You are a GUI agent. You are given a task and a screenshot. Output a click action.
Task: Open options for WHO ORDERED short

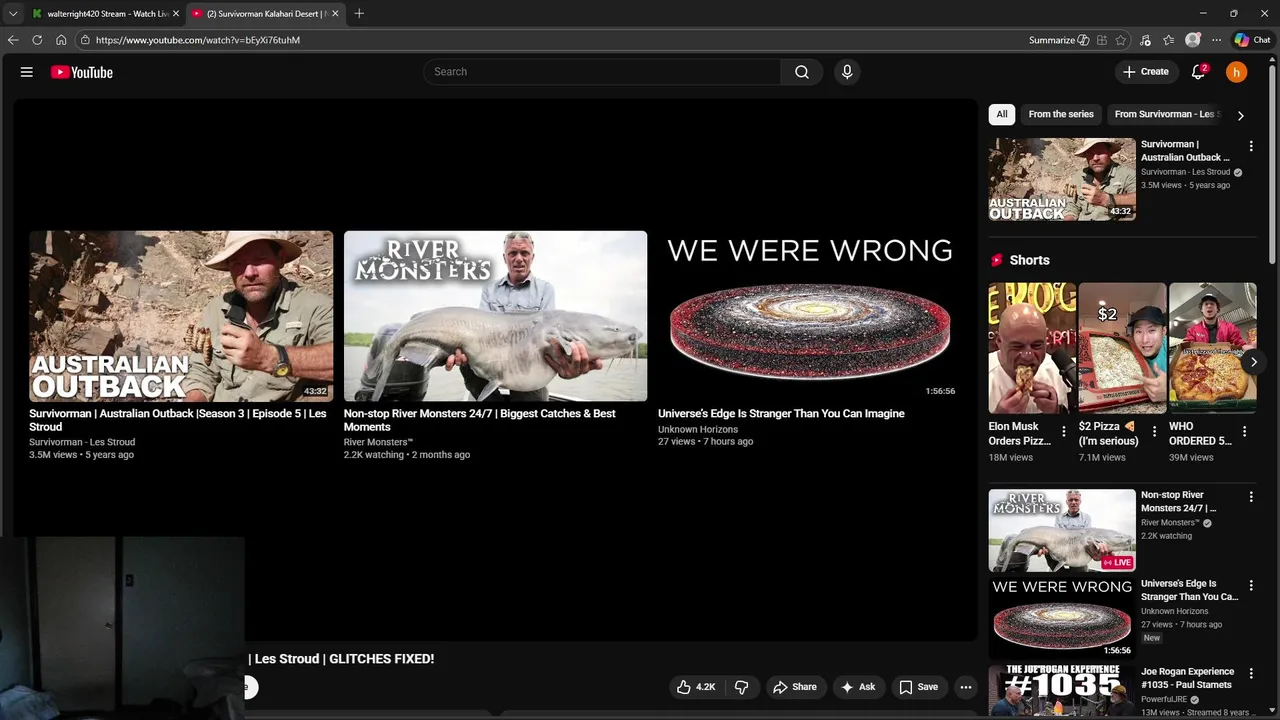(1244, 432)
